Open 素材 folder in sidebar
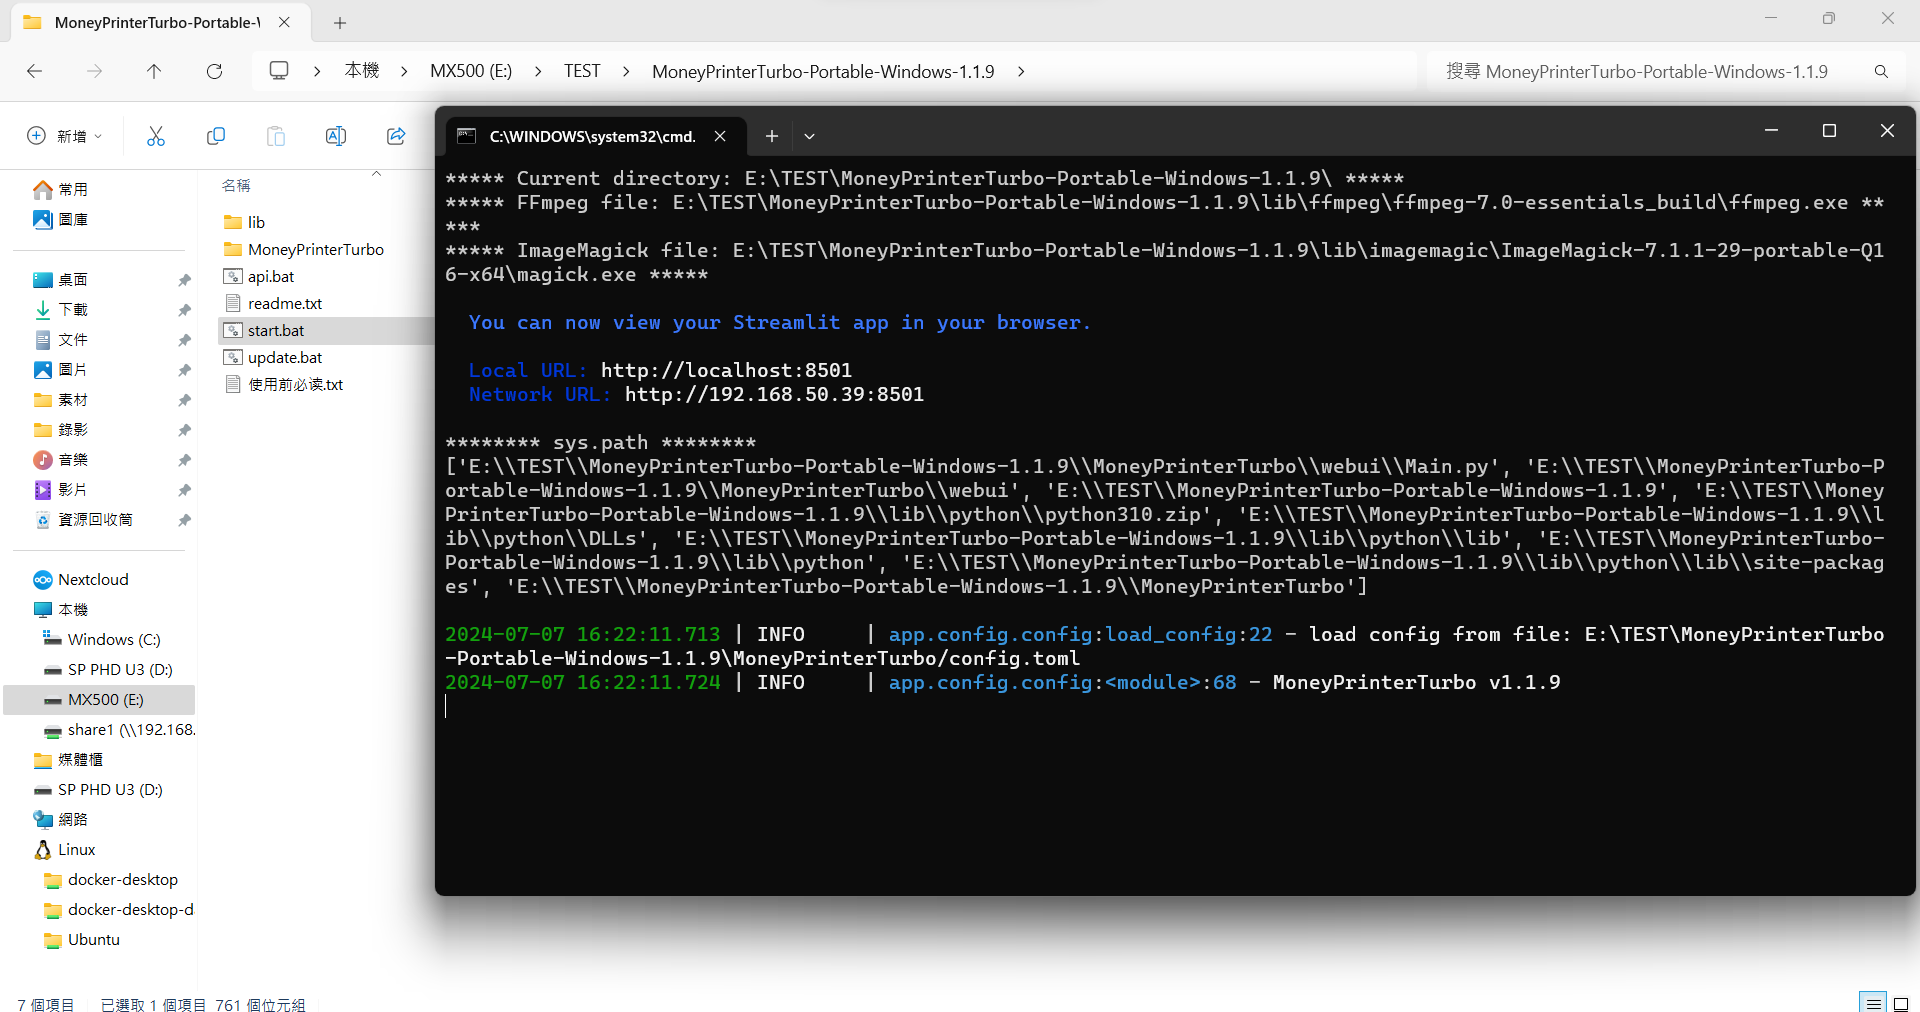The height and width of the screenshot is (1012, 1920). point(73,399)
